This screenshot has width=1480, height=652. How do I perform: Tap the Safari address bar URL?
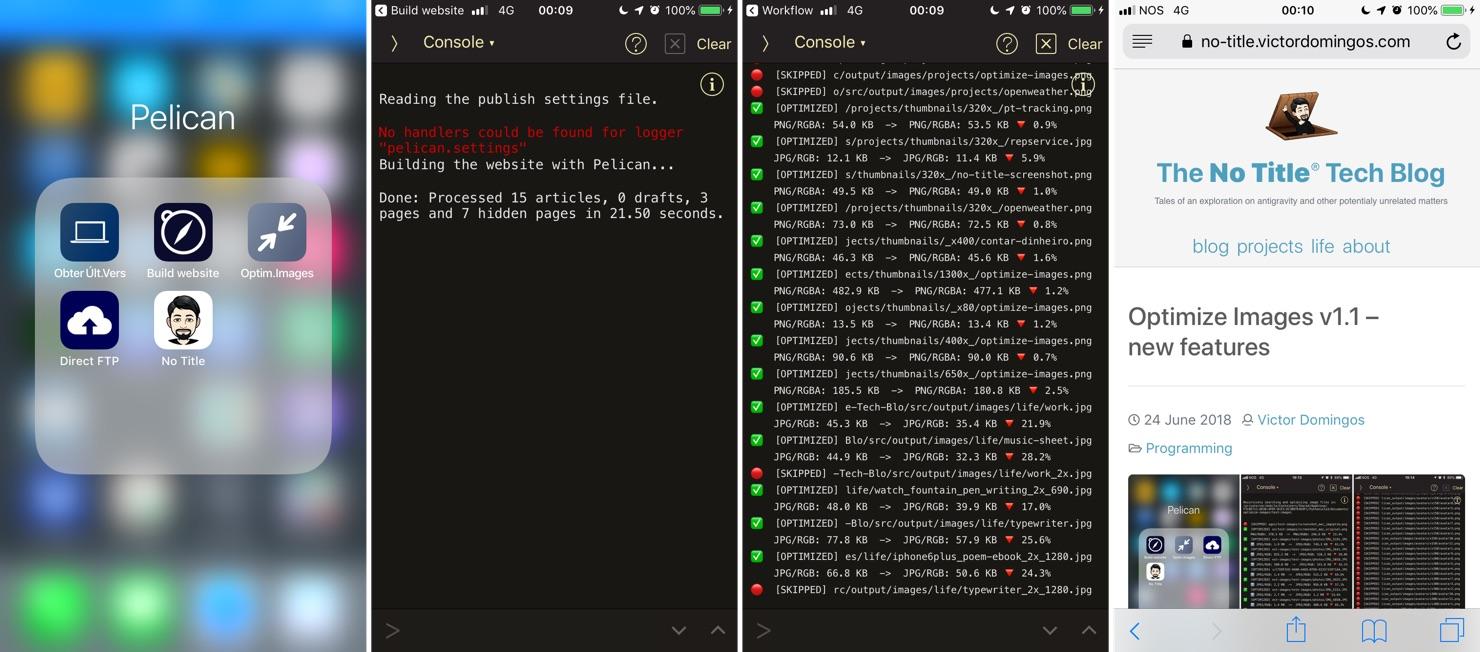click(1304, 42)
